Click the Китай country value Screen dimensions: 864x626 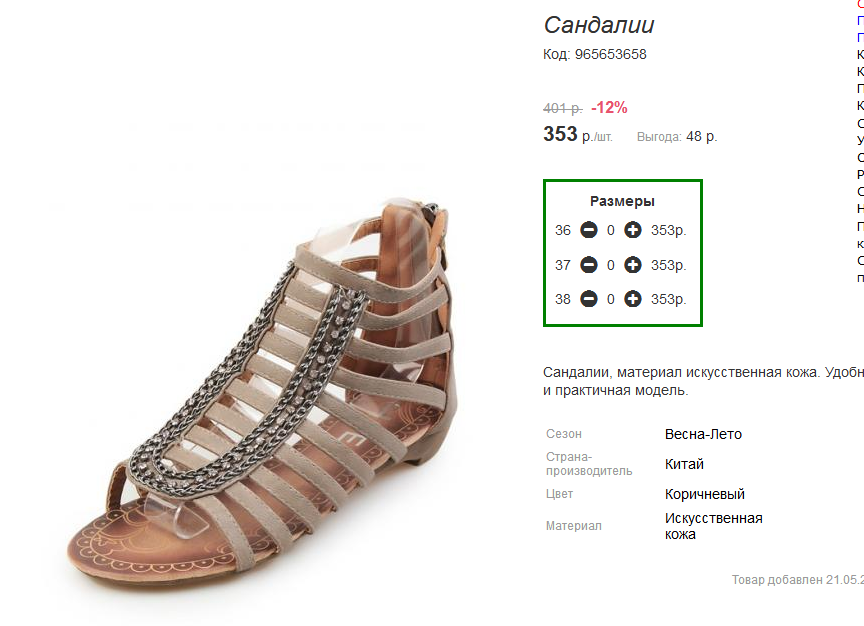[684, 464]
